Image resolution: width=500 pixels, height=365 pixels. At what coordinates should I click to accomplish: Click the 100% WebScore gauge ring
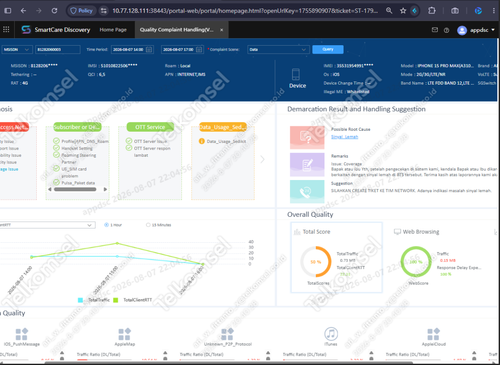pyautogui.click(x=416, y=262)
